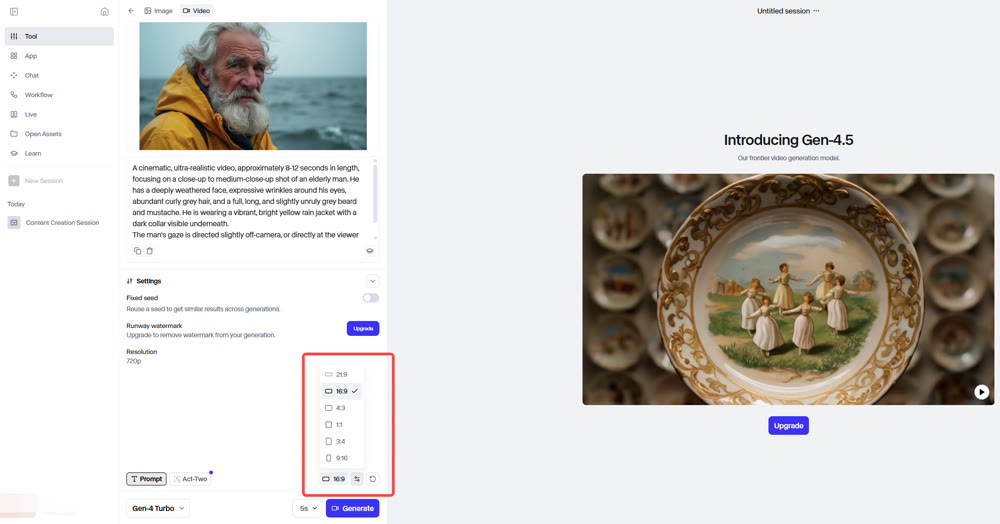Switch to the Image tab

click(158, 11)
